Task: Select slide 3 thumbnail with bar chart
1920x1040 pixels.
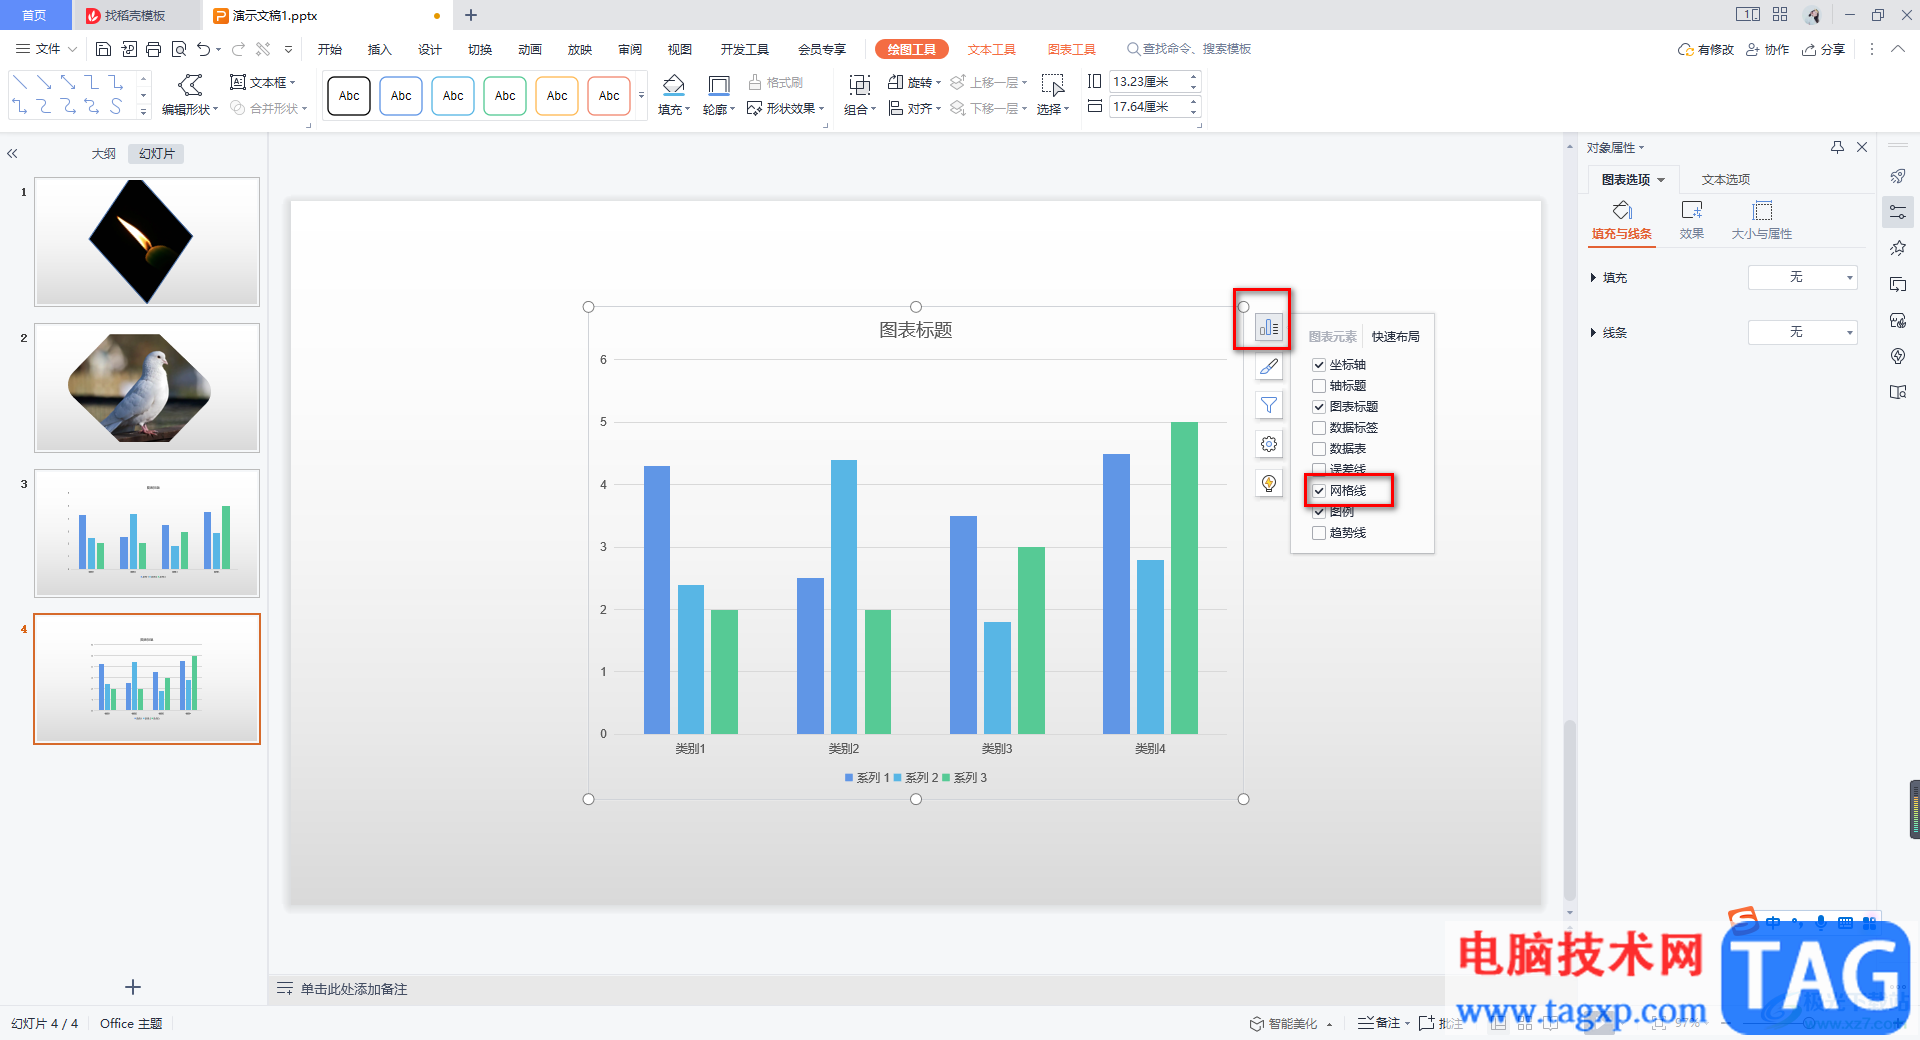Action: pyautogui.click(x=147, y=533)
